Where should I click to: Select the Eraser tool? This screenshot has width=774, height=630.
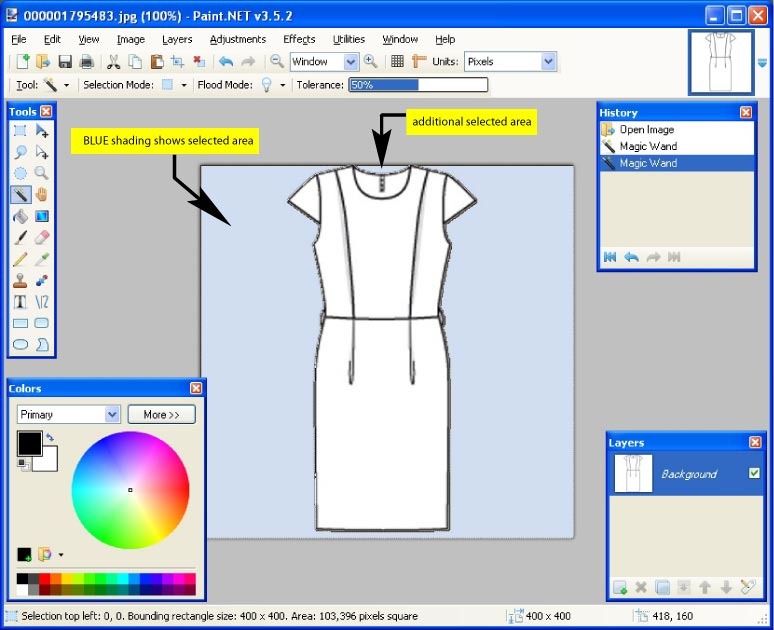[42, 238]
